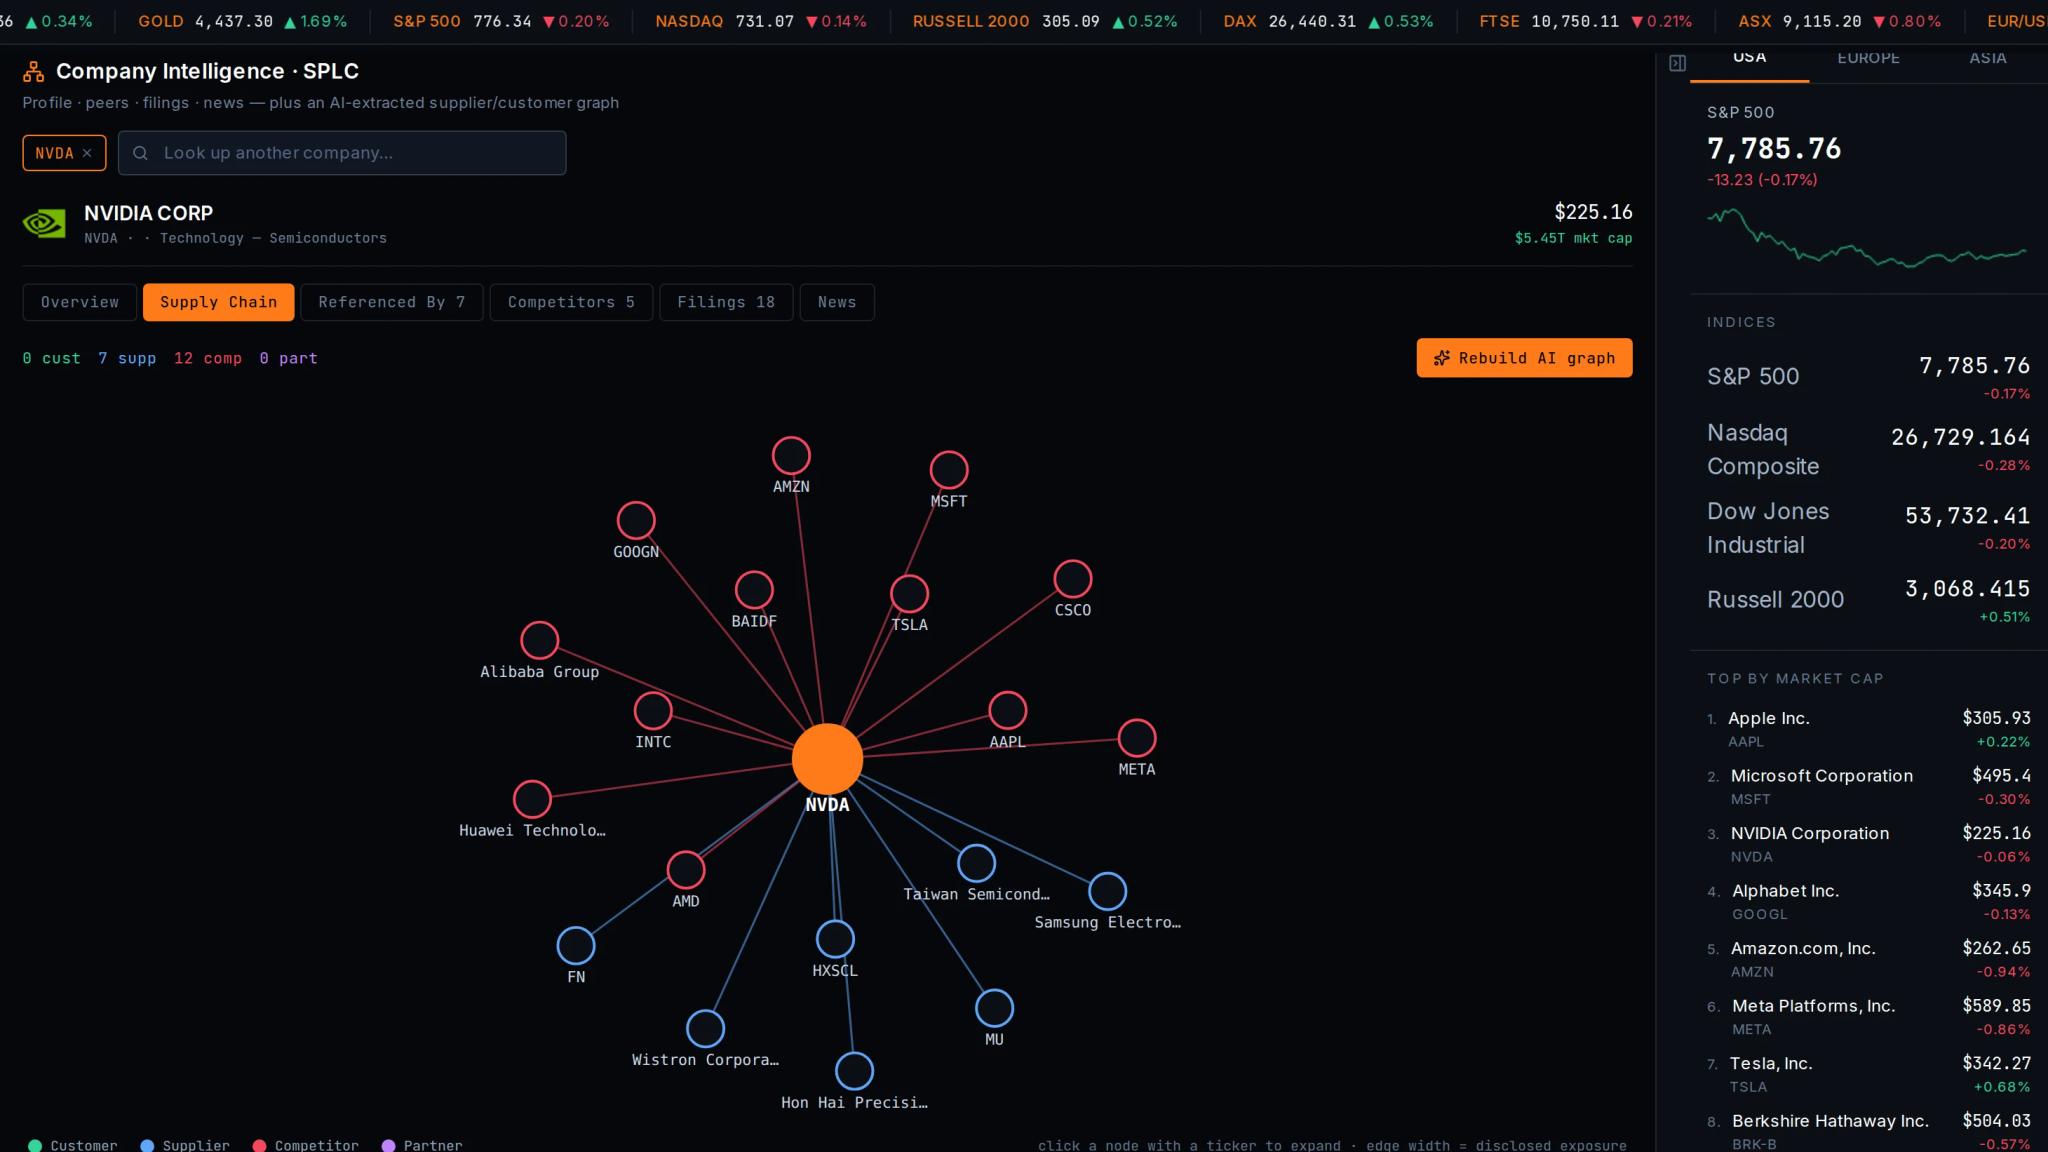Open the Overview tab
2048x1152 pixels.
pos(80,302)
